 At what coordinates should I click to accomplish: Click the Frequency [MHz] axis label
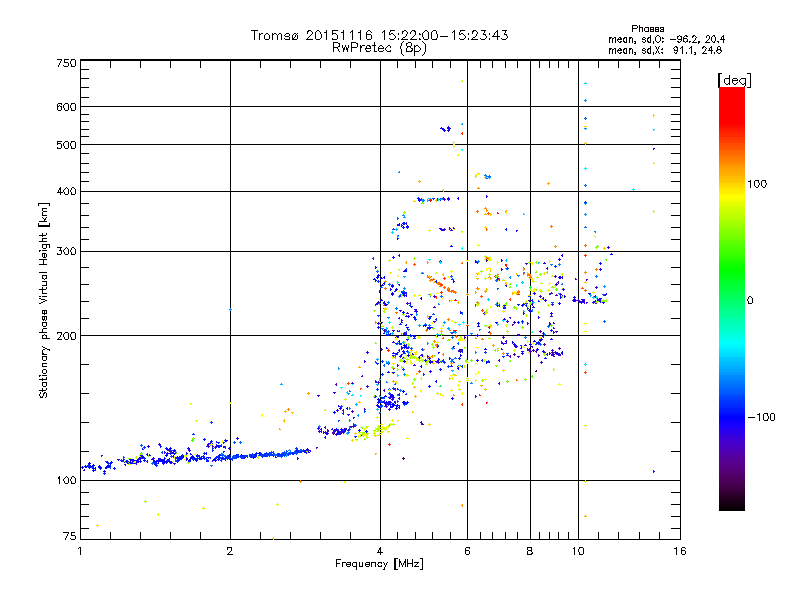coord(379,564)
